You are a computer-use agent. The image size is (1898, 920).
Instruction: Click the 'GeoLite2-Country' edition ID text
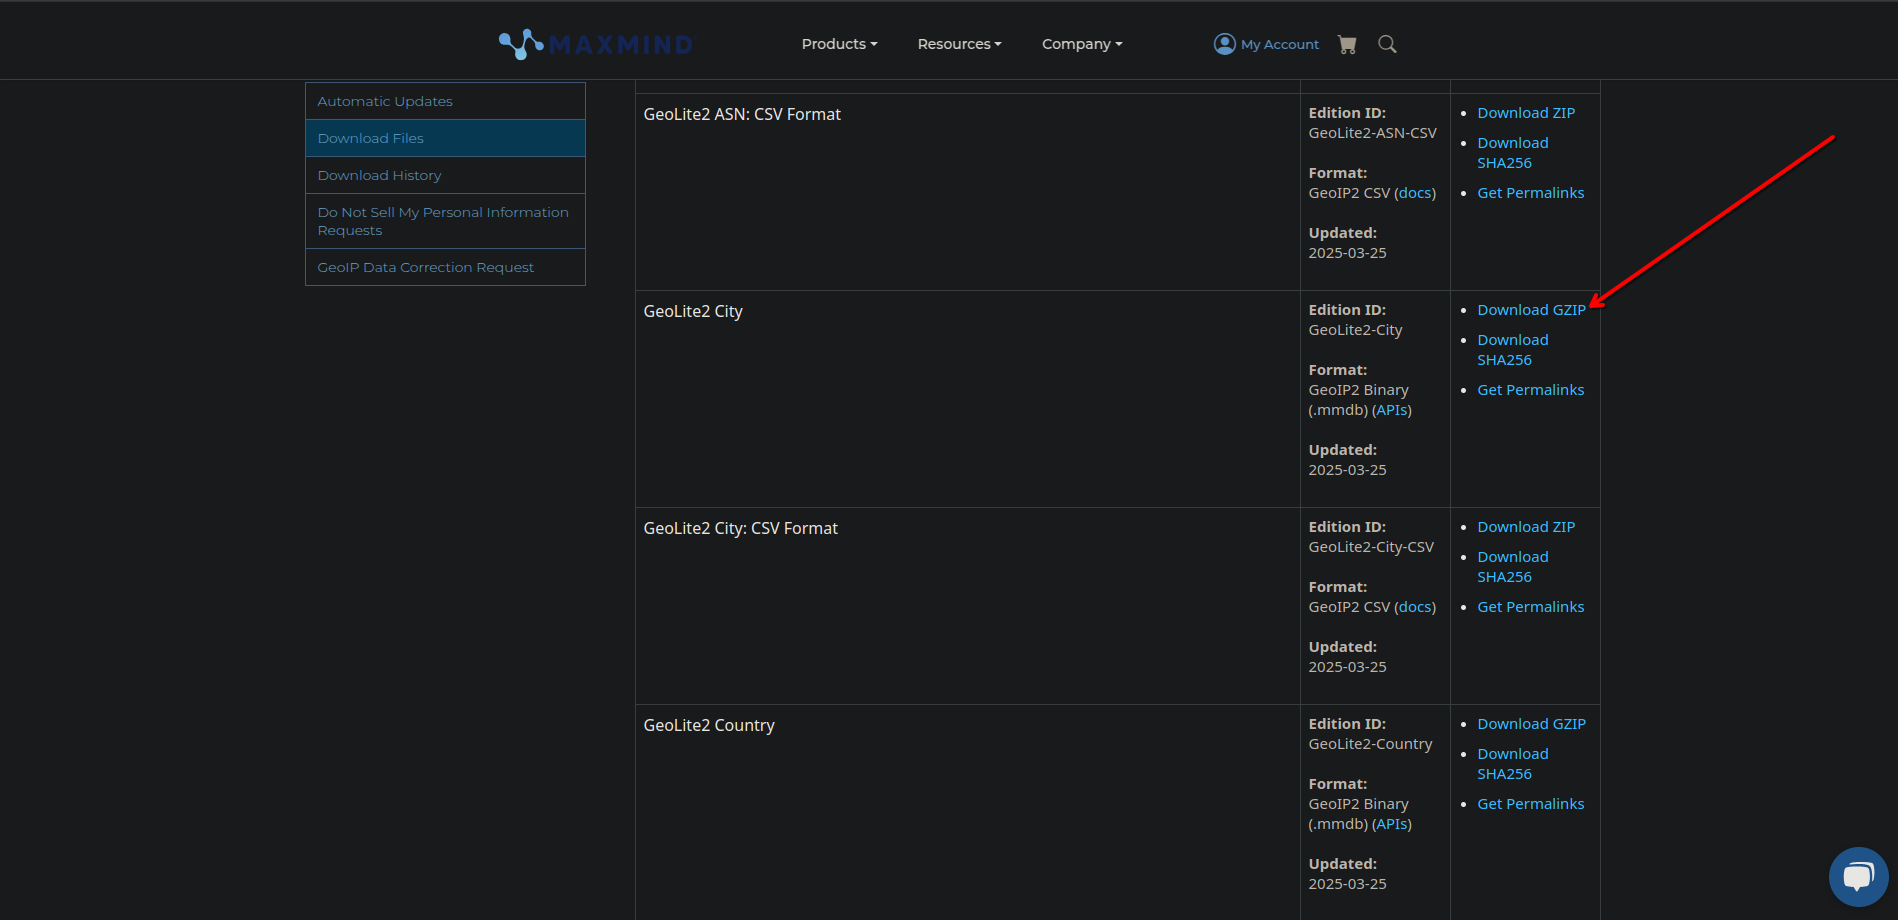[x=1370, y=744]
